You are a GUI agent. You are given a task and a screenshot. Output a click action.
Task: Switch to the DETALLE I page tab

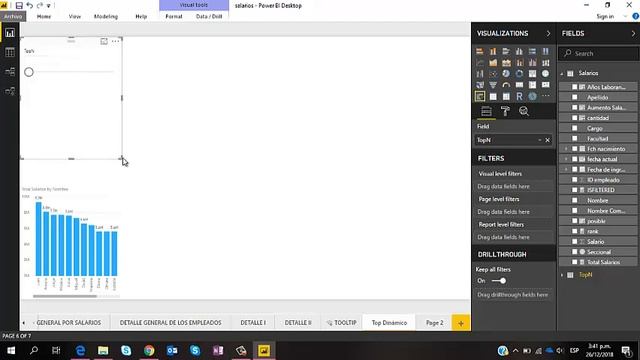click(x=253, y=322)
